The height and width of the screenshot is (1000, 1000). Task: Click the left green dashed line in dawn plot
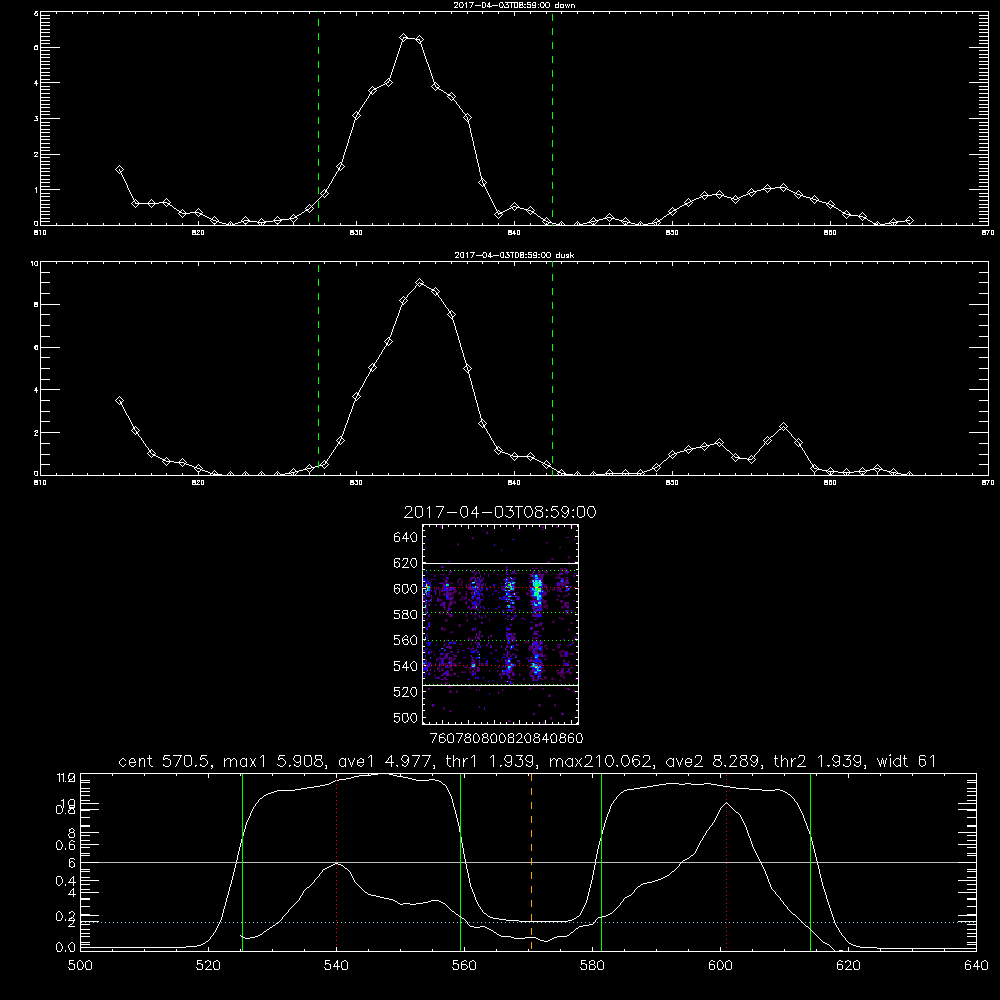coord(318,118)
